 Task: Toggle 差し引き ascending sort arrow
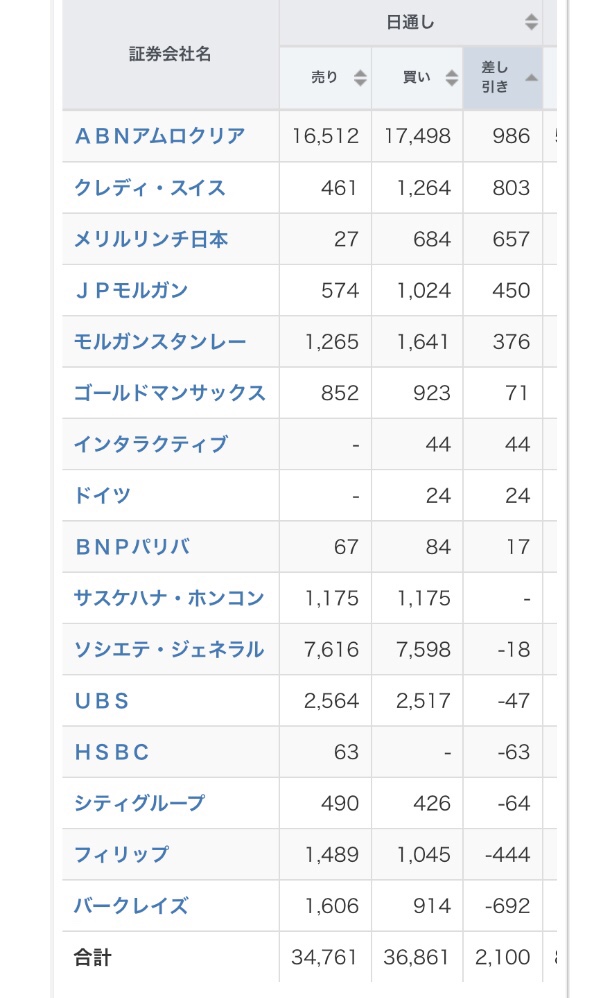tap(531, 78)
